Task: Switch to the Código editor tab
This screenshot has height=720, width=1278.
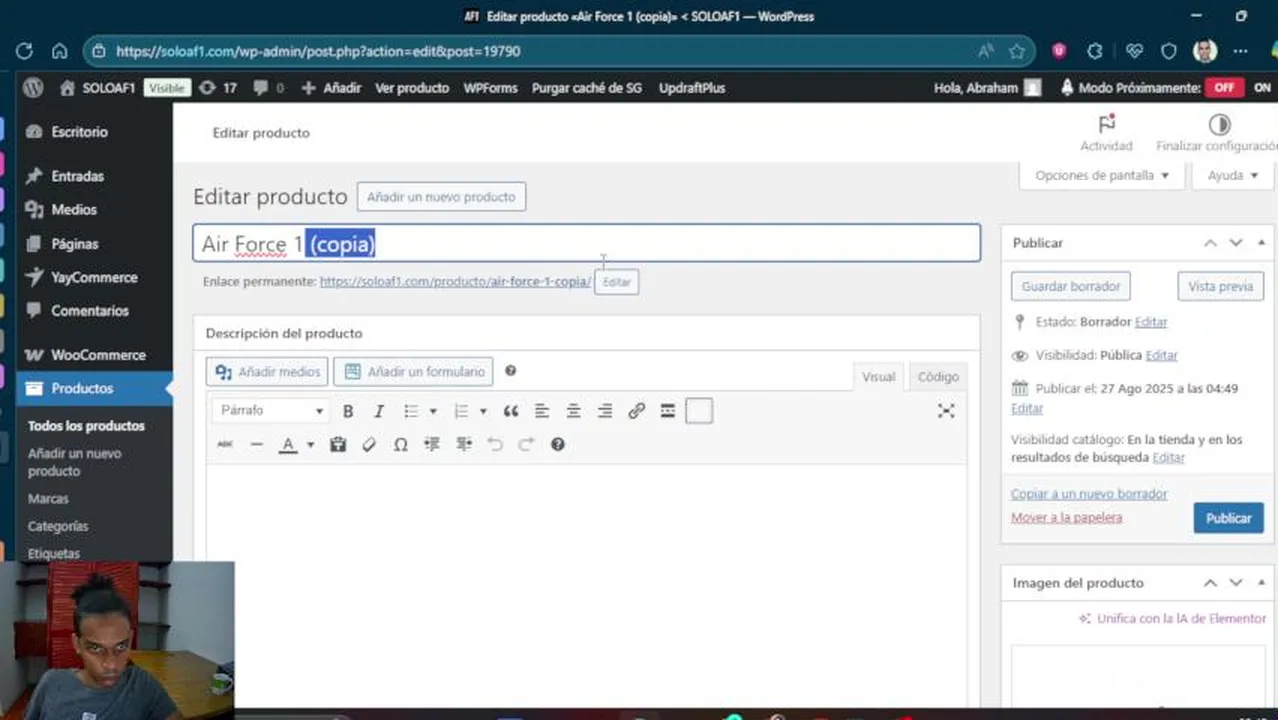Action: [938, 376]
